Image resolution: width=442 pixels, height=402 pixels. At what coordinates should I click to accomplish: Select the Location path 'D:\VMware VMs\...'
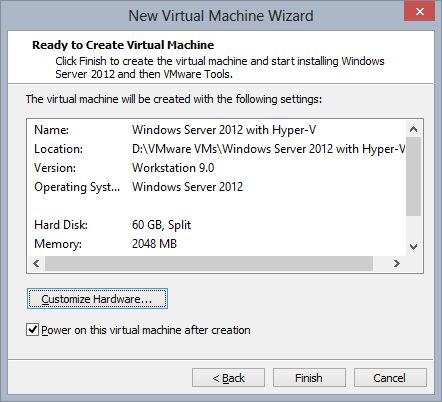coord(269,149)
